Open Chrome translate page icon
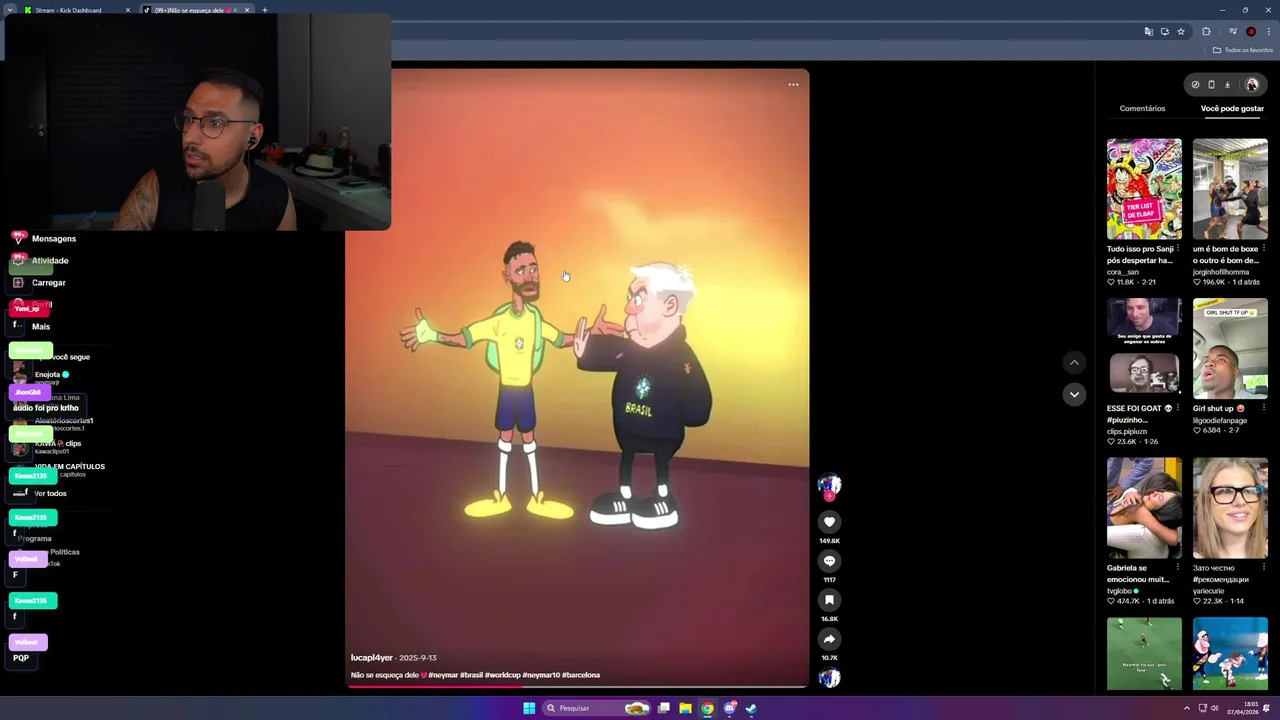 tap(1148, 32)
